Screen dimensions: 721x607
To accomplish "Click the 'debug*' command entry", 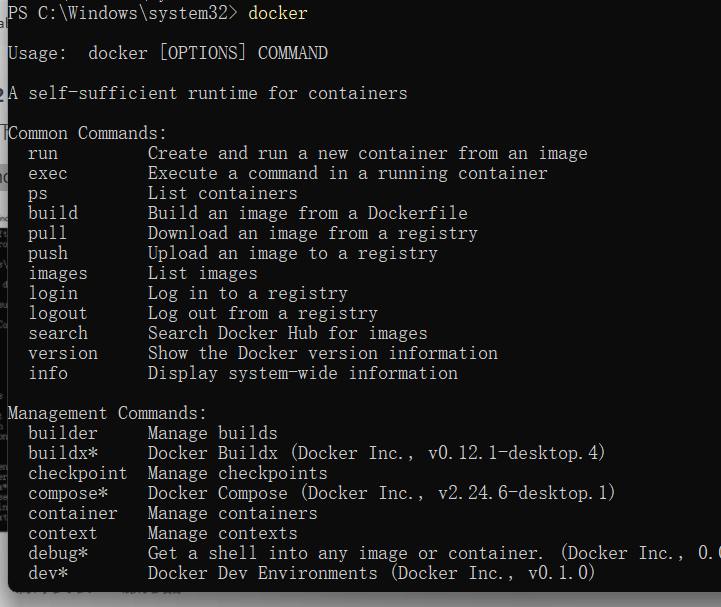I will tap(58, 554).
